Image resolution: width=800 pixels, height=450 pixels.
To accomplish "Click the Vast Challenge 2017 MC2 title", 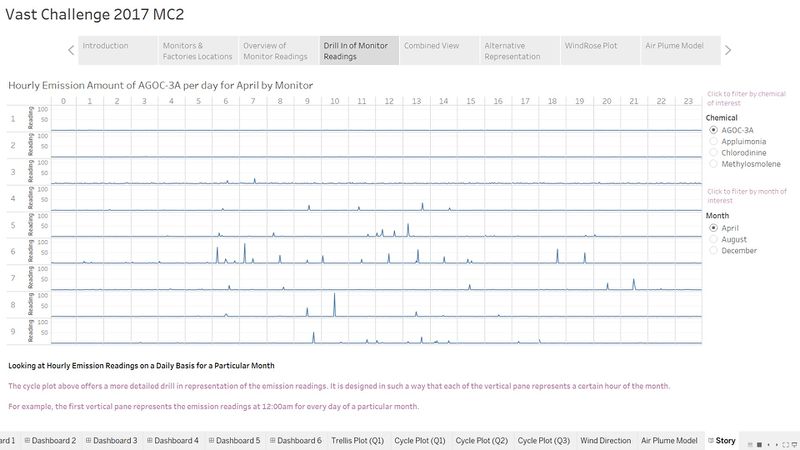I will (95, 14).
